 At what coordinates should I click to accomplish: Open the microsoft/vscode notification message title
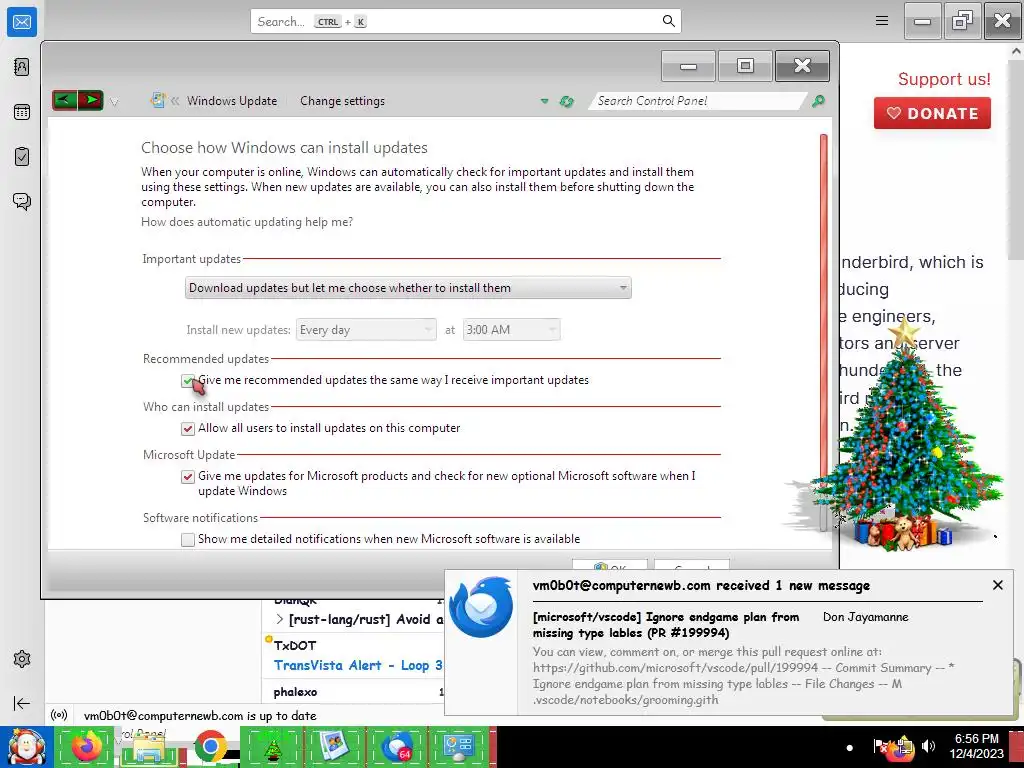pos(665,624)
